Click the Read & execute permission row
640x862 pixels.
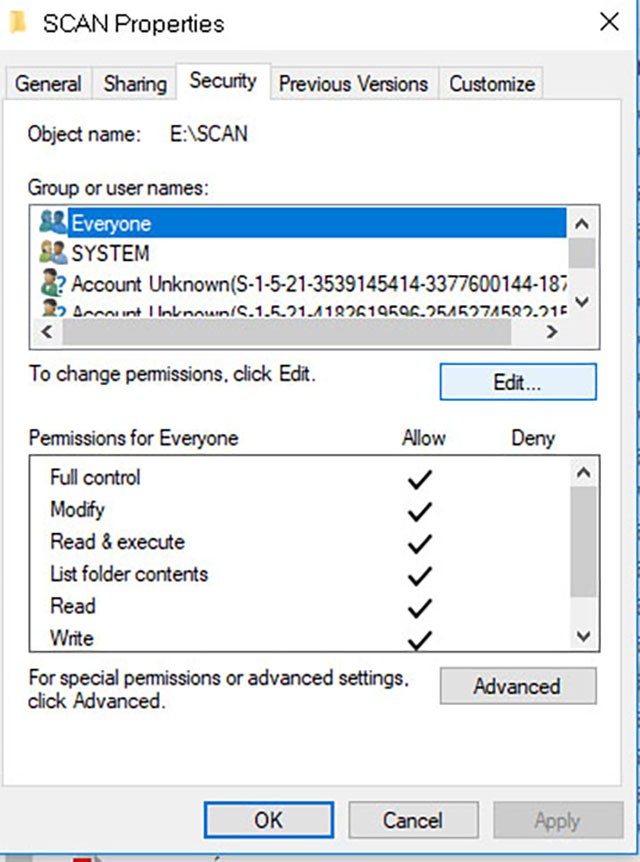coord(300,542)
